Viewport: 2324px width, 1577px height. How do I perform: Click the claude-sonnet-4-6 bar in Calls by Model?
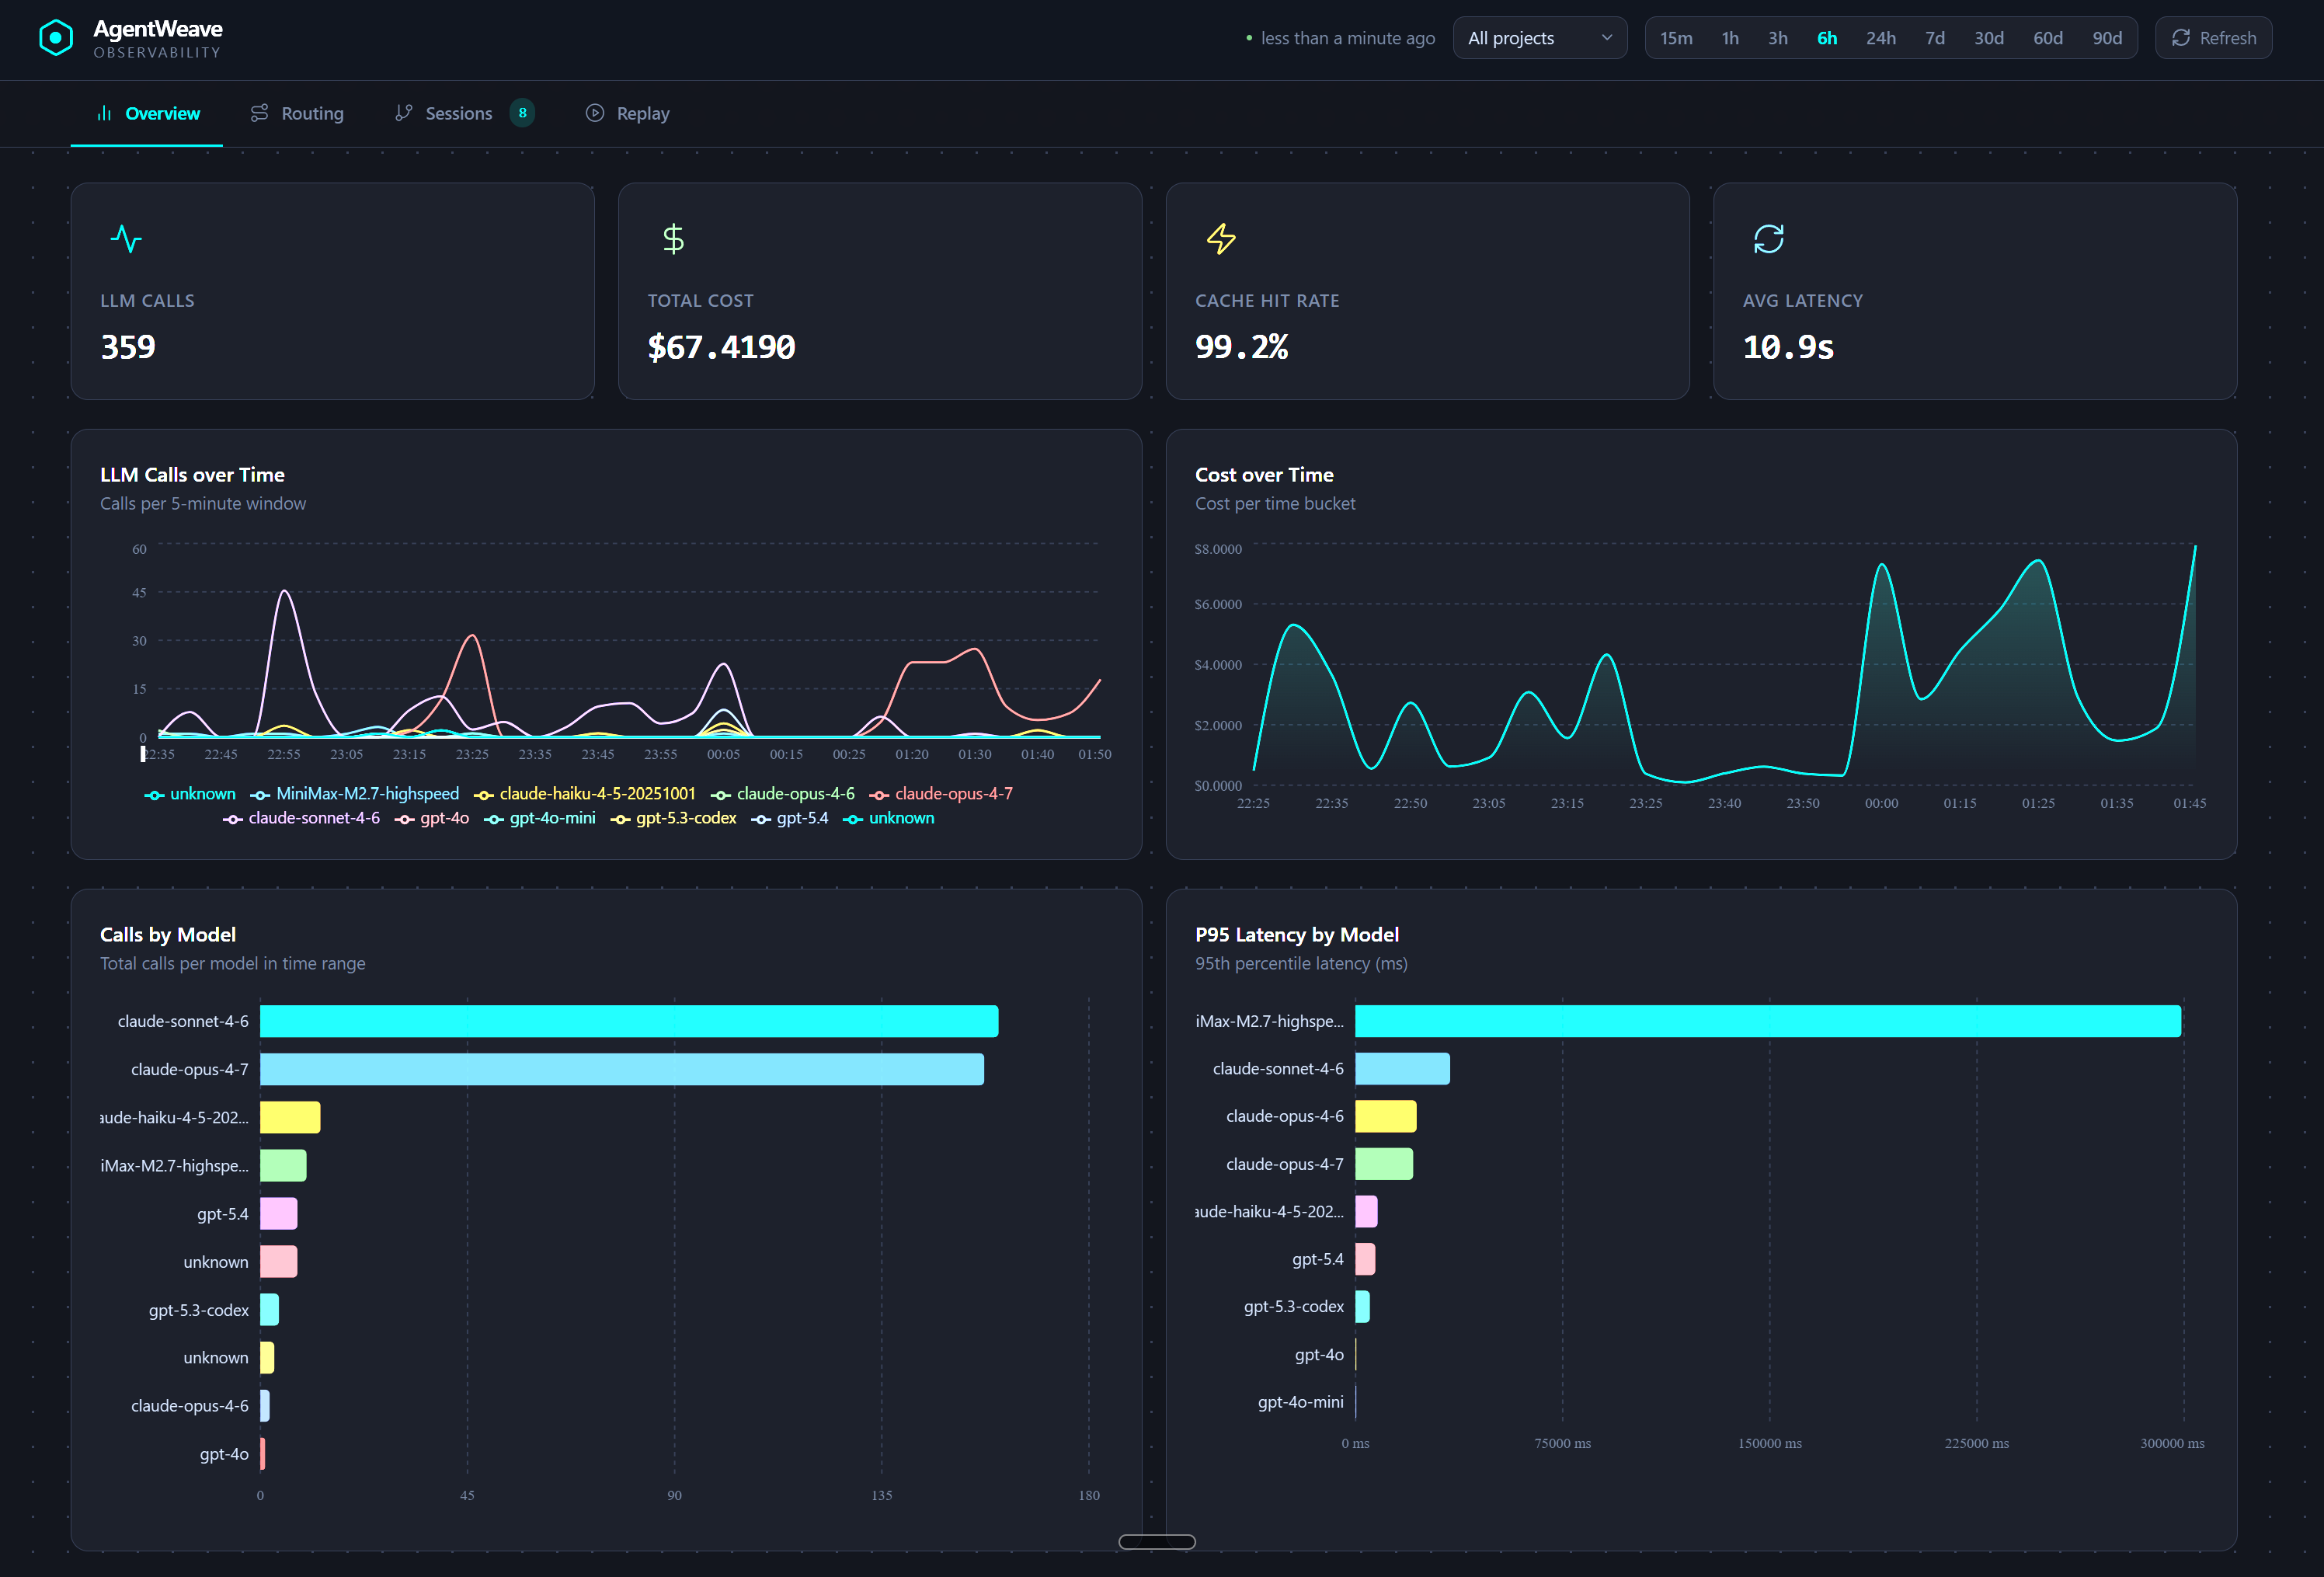click(629, 1021)
